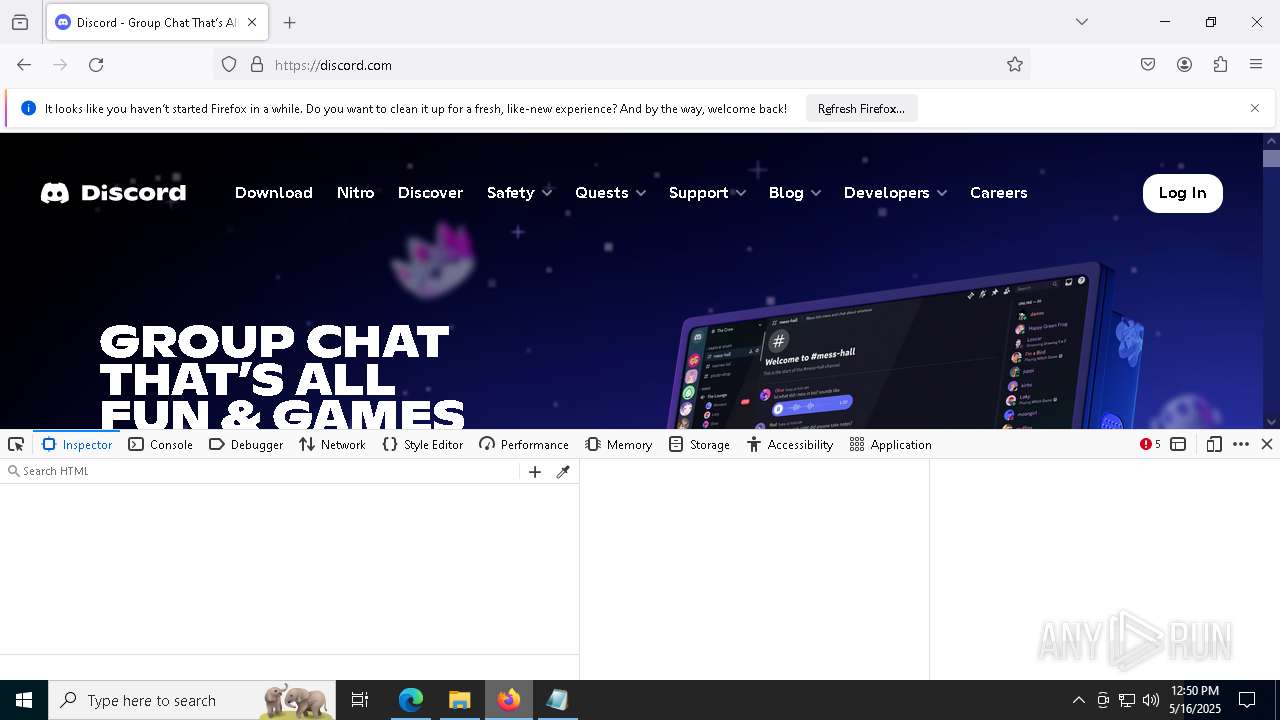Image resolution: width=1280 pixels, height=720 pixels.
Task: Switch to the Inspector tab
Action: pos(77,445)
